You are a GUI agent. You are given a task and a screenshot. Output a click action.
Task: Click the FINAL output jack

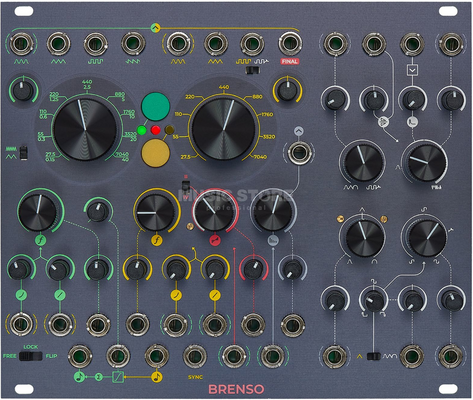coord(290,44)
